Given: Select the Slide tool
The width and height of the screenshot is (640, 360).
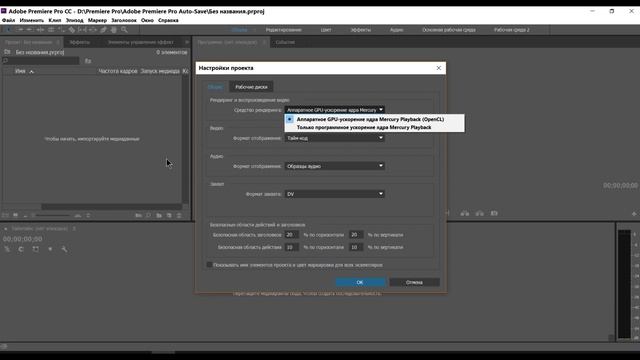Looking at the screenshot, I should click(x=93, y=30).
